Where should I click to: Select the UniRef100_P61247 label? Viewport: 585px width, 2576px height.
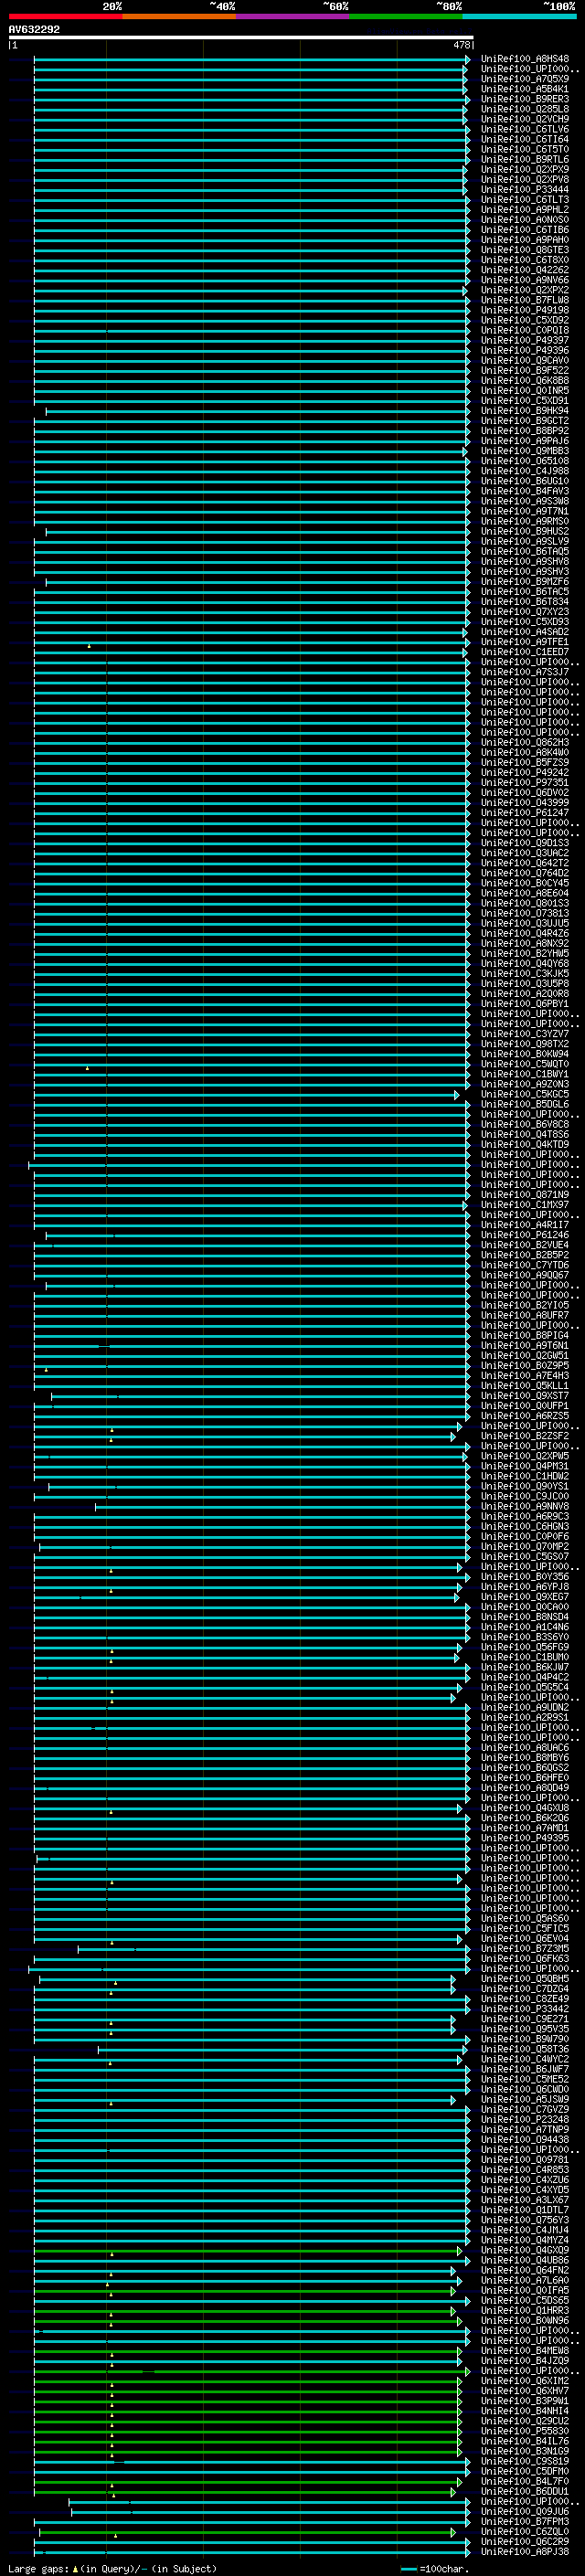pos(524,813)
